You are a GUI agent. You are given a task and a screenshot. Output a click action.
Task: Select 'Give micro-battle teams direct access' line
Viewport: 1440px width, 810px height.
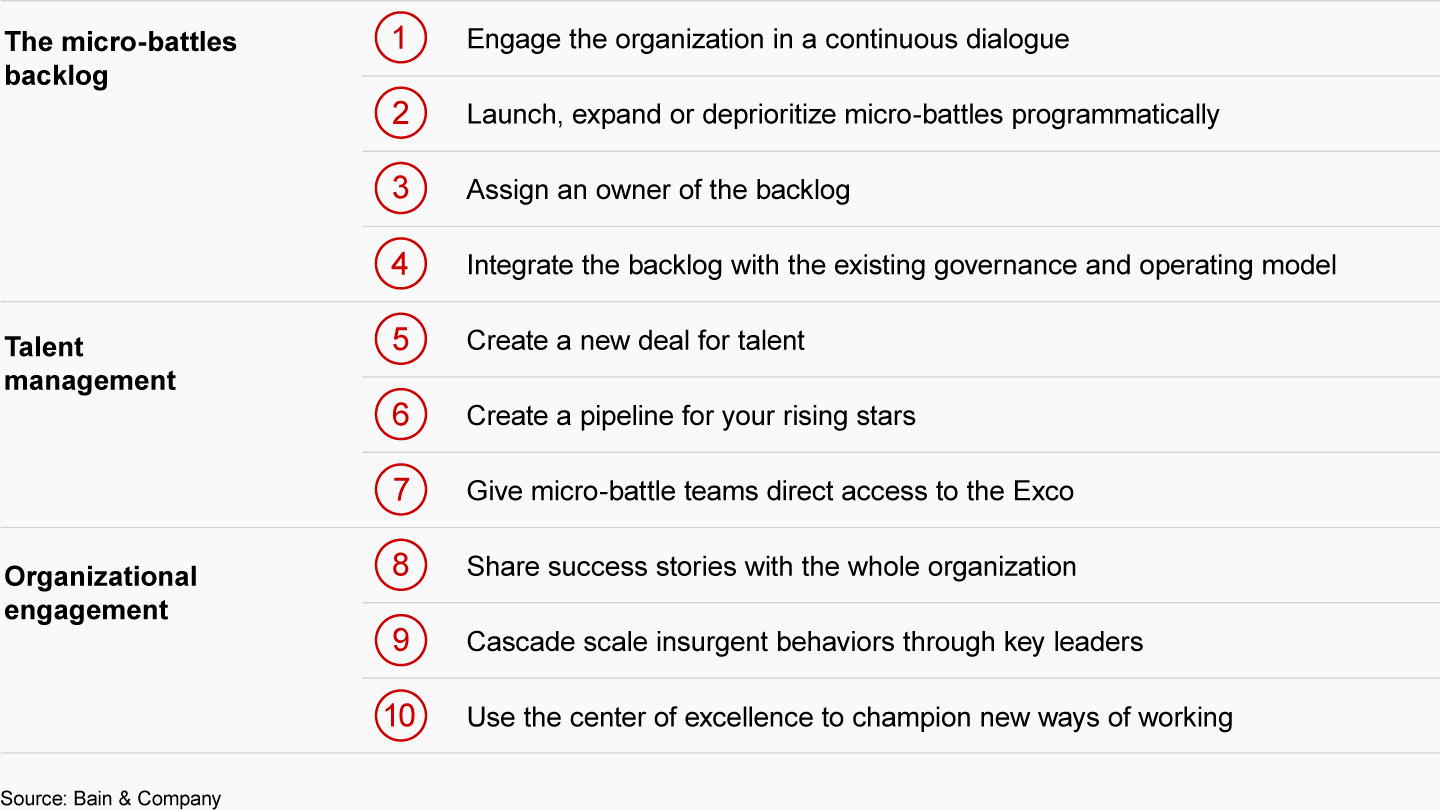[x=770, y=491]
